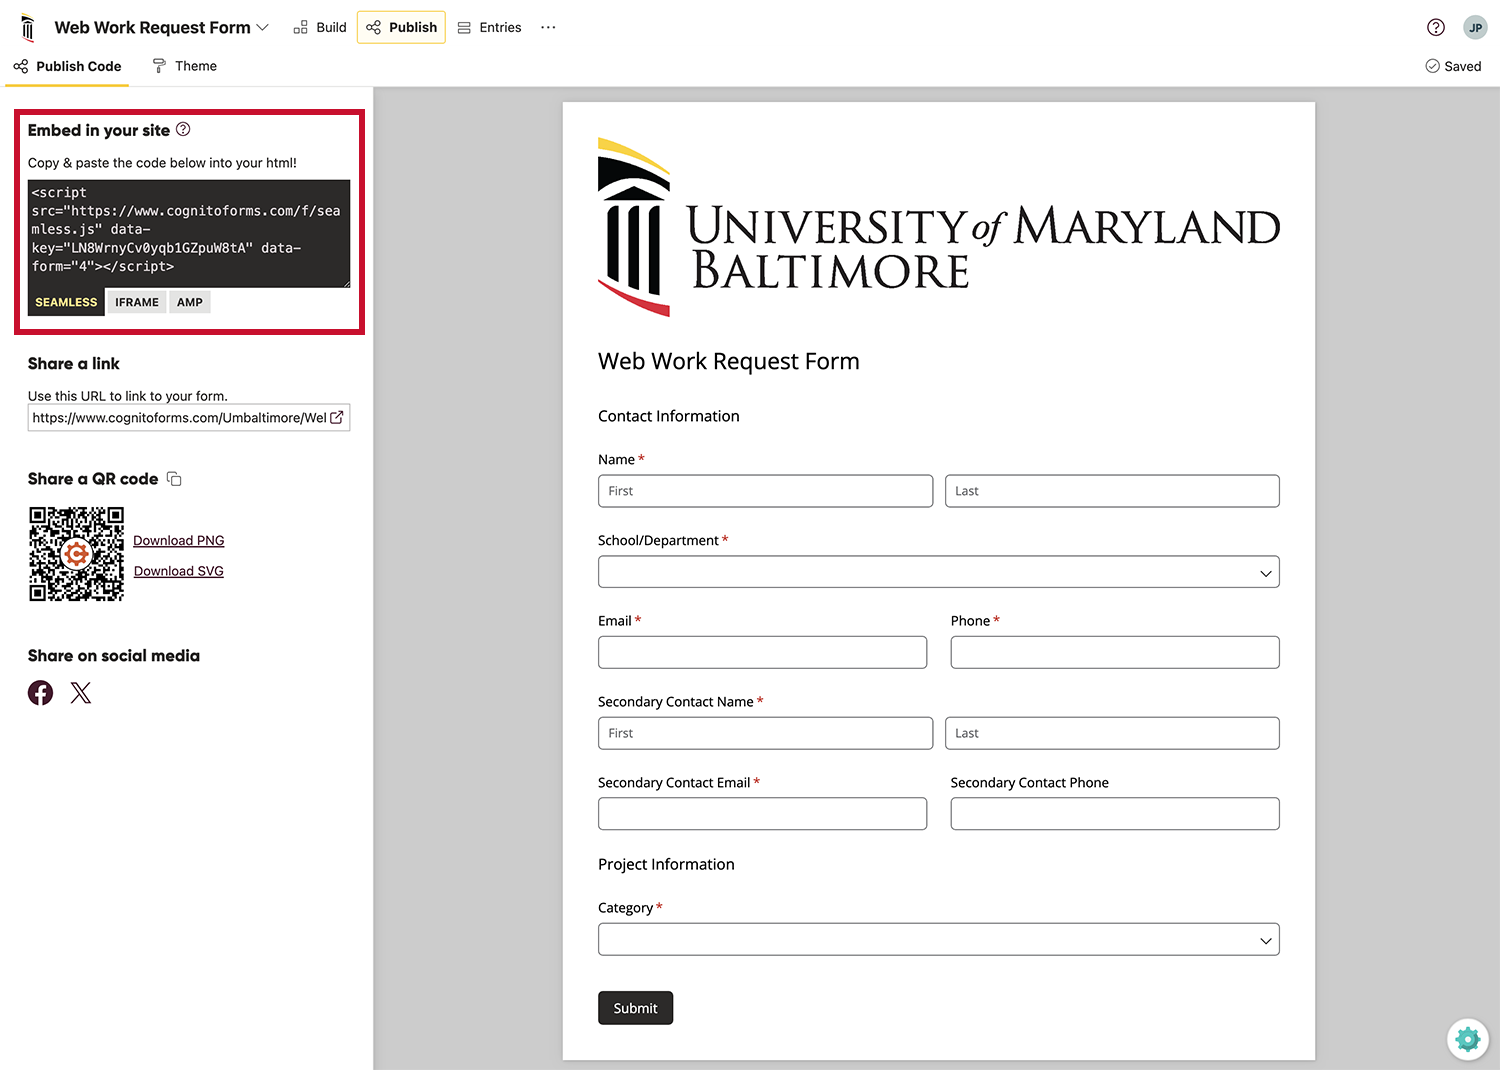
Task: Expand the Web Work Request Form title dropdown
Action: point(263,27)
